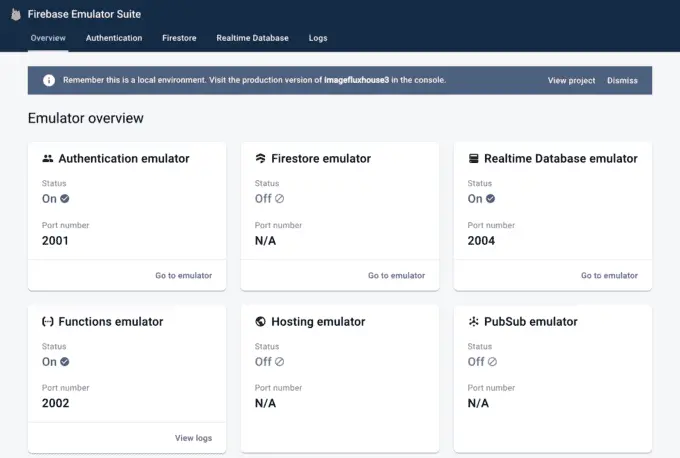The height and width of the screenshot is (458, 680).
Task: Click the PubSub emulator nodes icon
Action: 473,322
